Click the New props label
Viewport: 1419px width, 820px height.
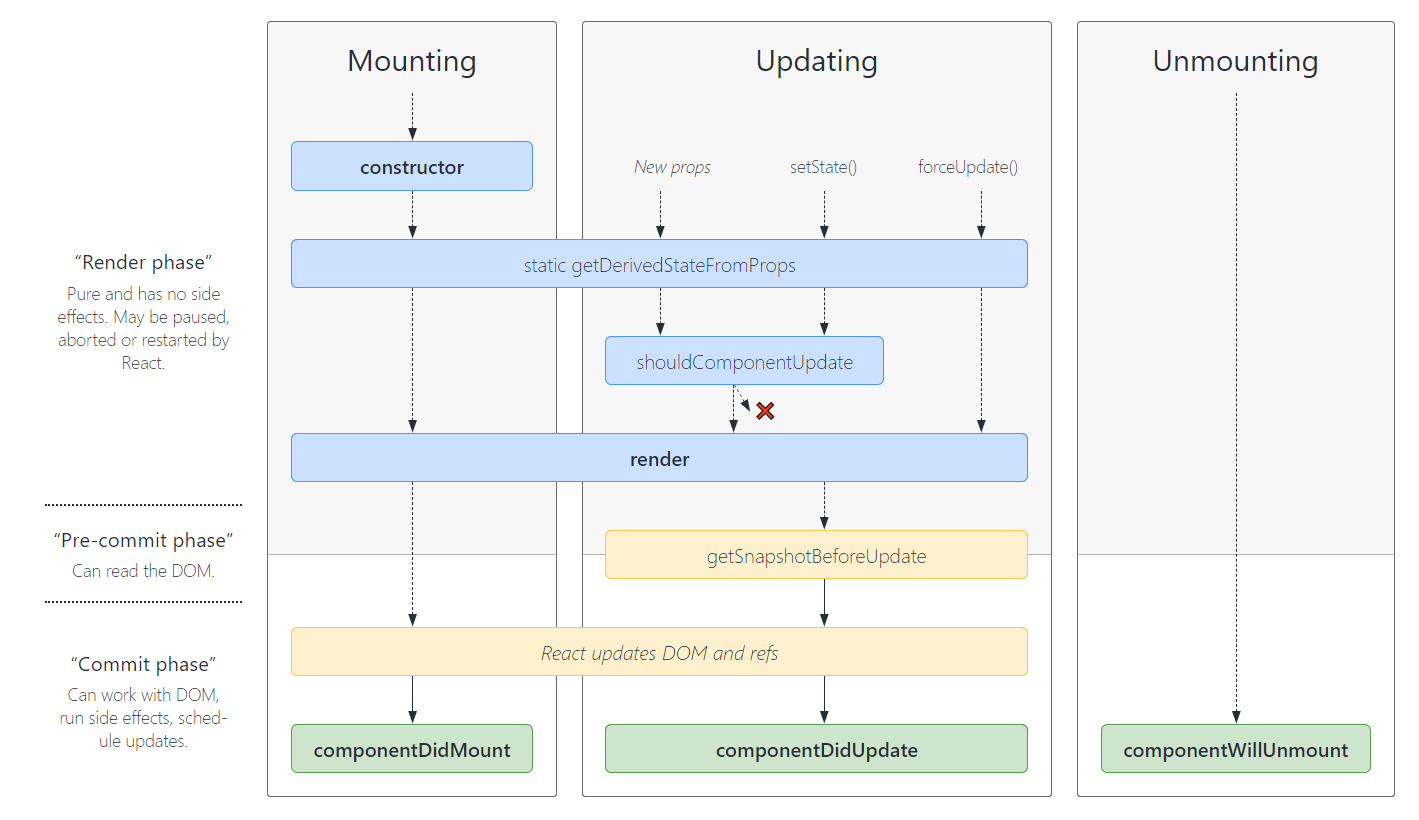672,167
